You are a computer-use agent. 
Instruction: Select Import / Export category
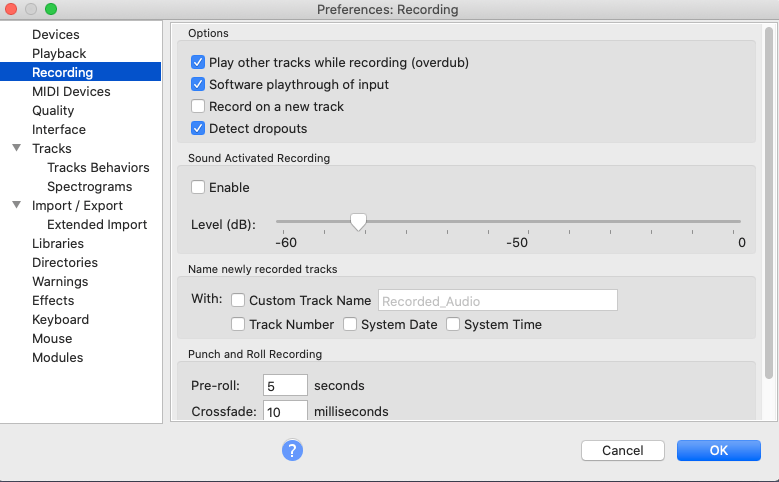(77, 205)
